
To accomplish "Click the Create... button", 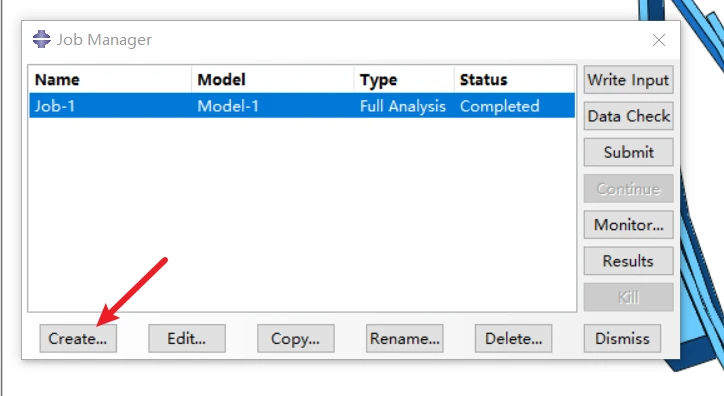I will (x=78, y=338).
